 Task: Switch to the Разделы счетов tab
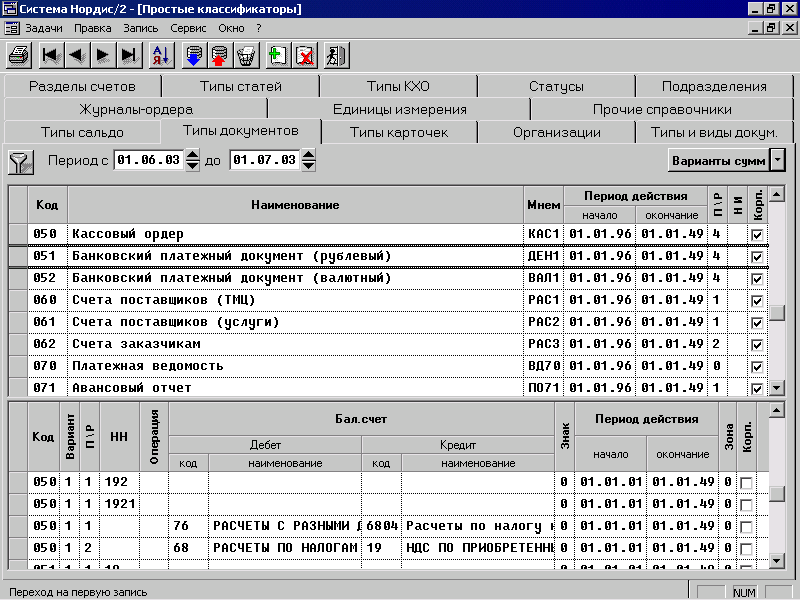point(82,86)
